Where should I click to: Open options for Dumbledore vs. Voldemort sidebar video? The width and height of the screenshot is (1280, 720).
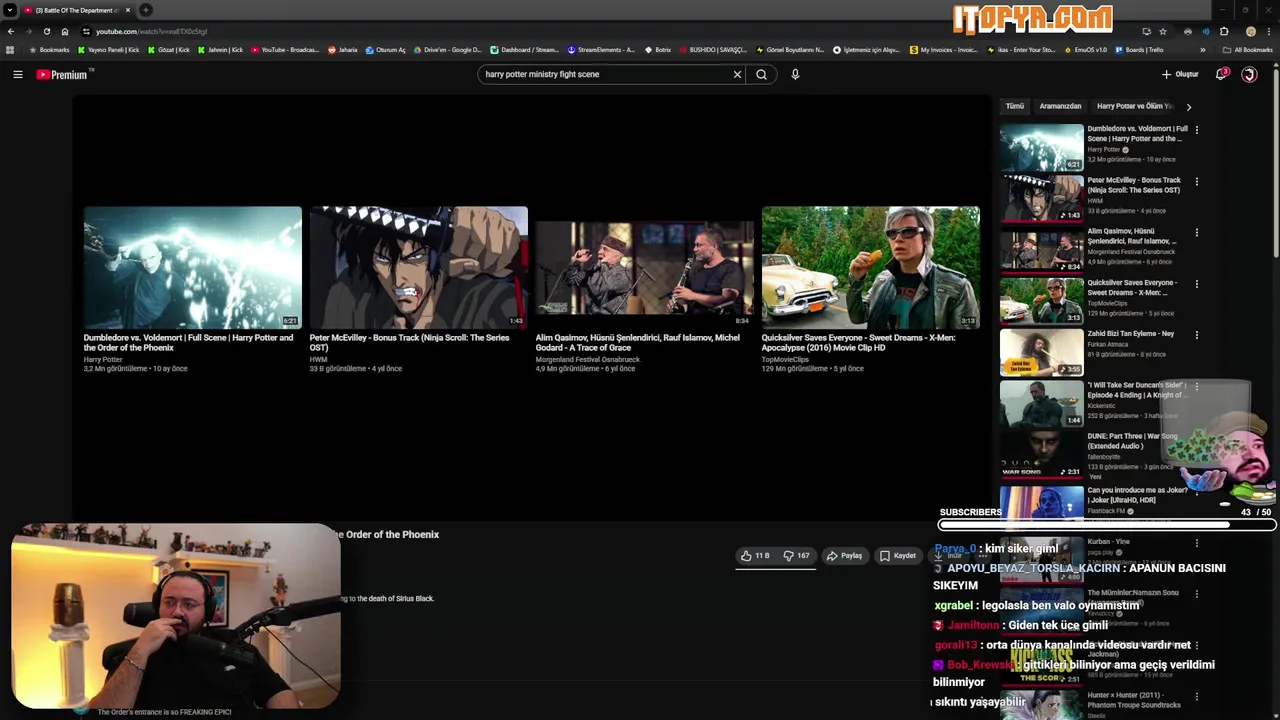(1196, 129)
